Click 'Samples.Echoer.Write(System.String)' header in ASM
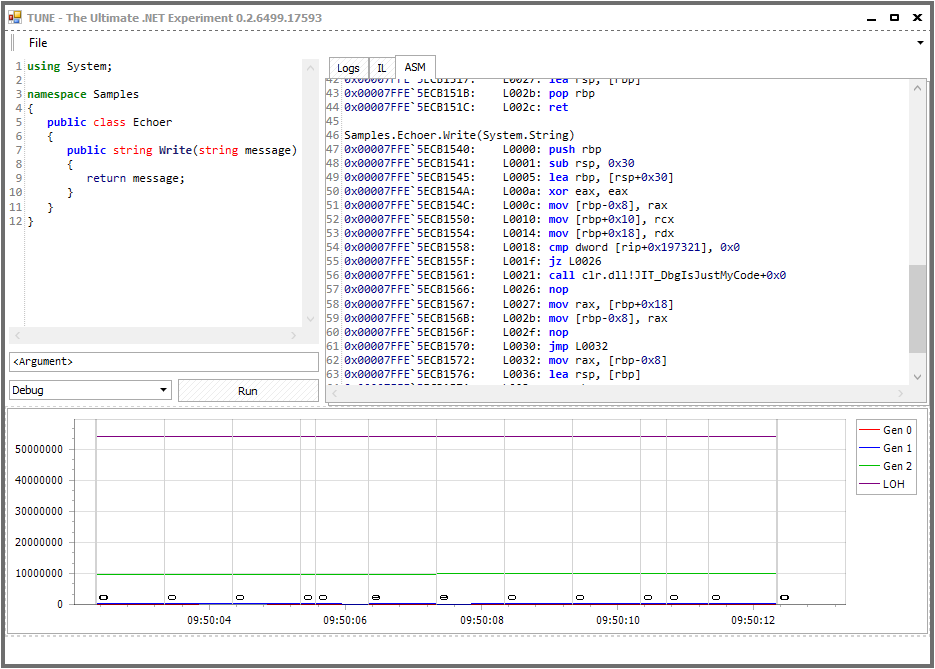935x669 pixels. click(459, 135)
